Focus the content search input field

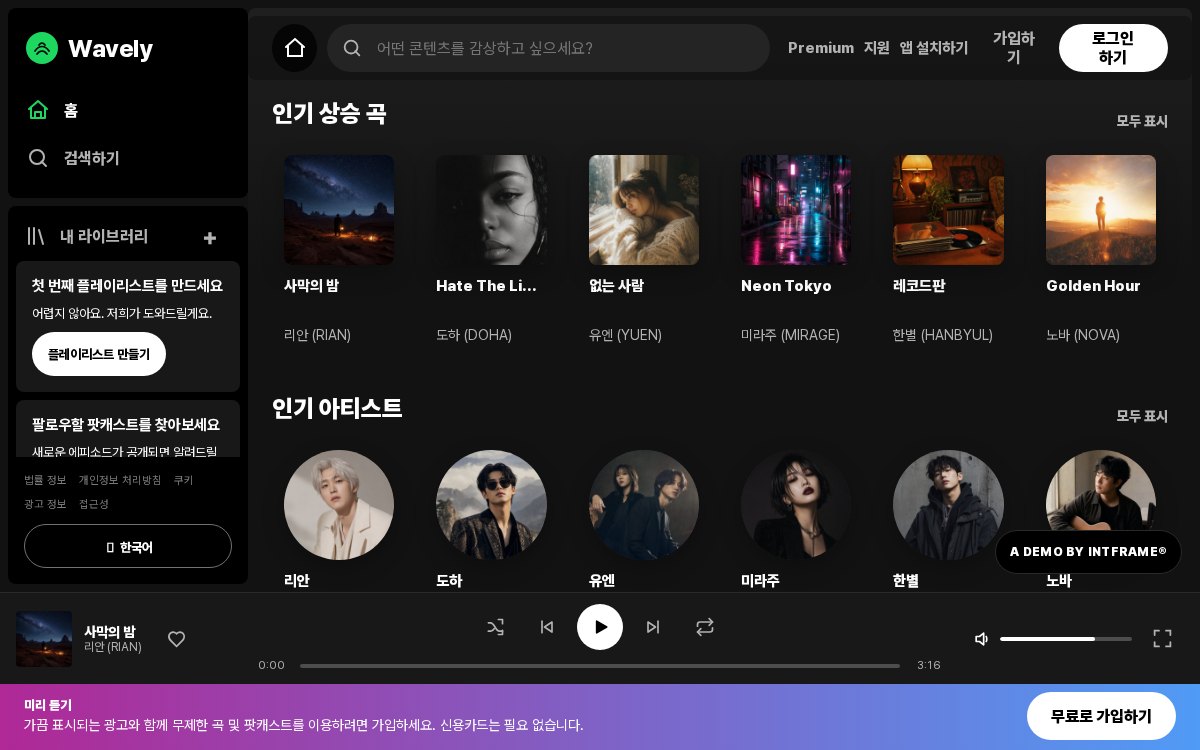click(548, 48)
